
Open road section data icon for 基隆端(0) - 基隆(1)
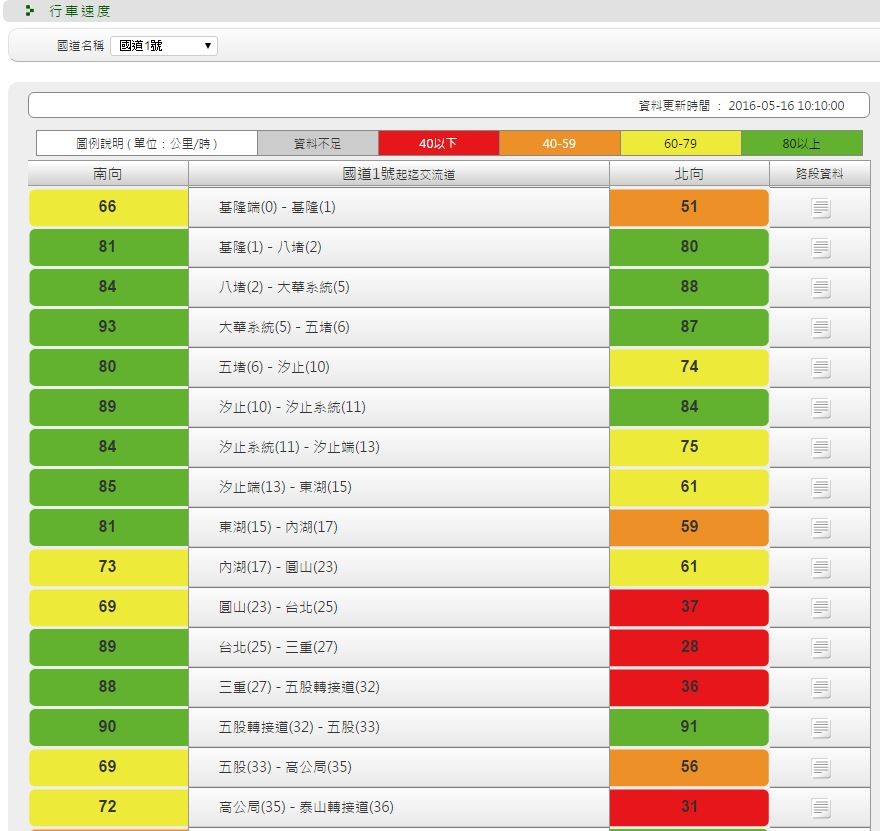pos(820,208)
